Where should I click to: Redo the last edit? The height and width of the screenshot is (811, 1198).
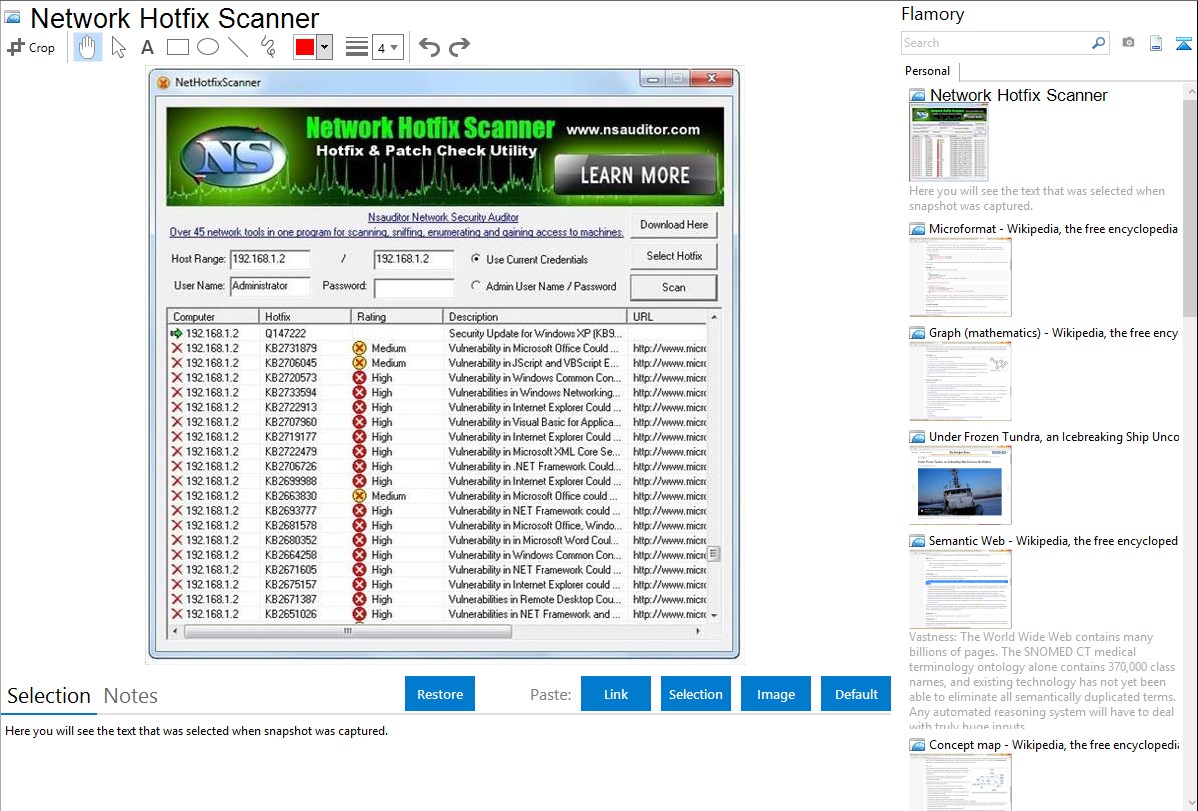coord(459,47)
